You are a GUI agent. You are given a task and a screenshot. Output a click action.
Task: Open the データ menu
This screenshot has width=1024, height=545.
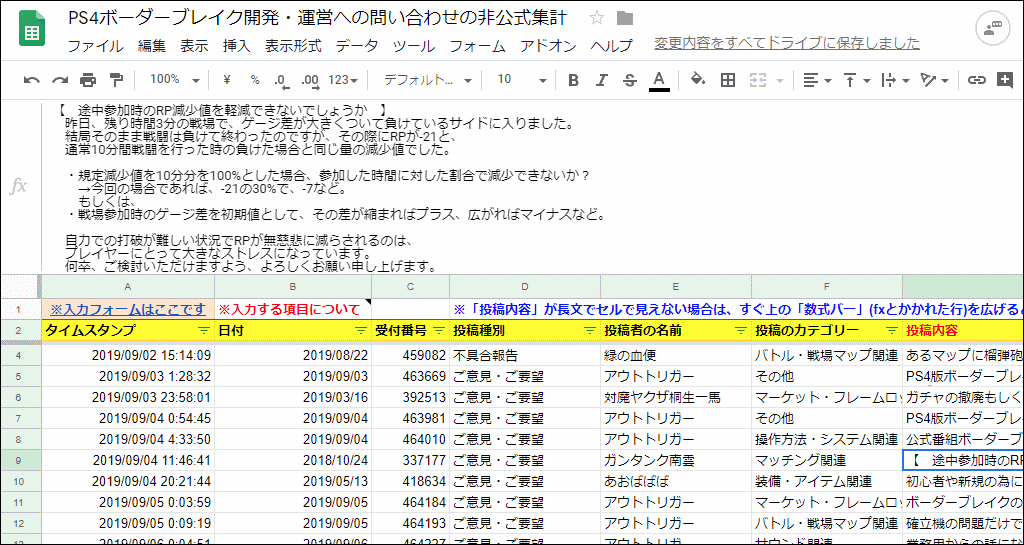coord(357,46)
